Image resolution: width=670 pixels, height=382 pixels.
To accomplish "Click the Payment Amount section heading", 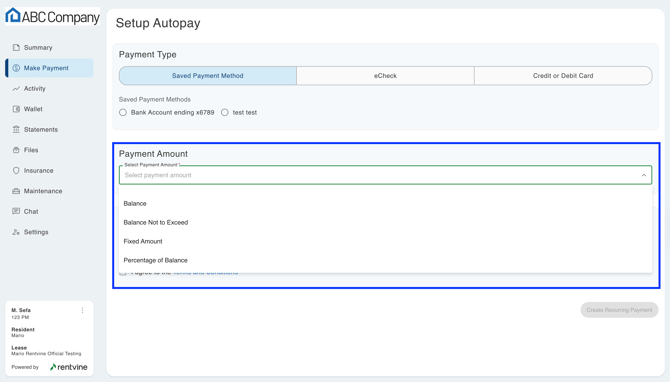I will 153,154.
